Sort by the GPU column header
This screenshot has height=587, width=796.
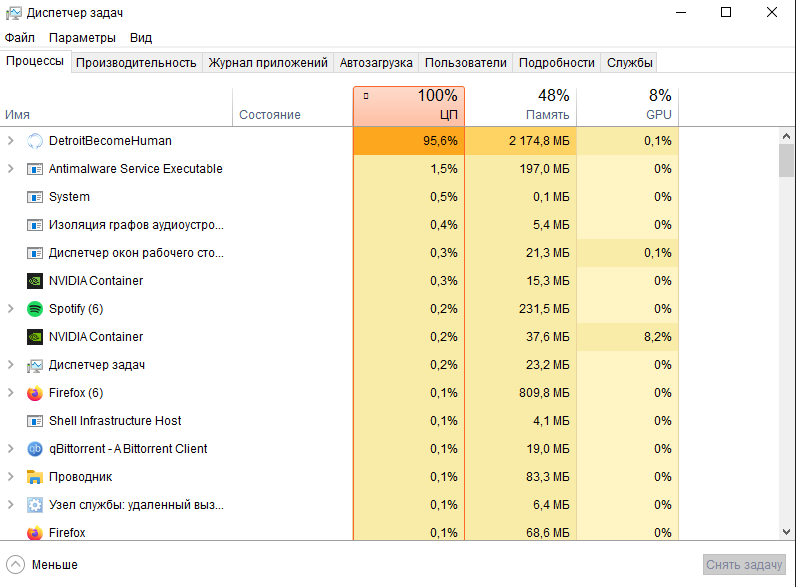pos(628,107)
